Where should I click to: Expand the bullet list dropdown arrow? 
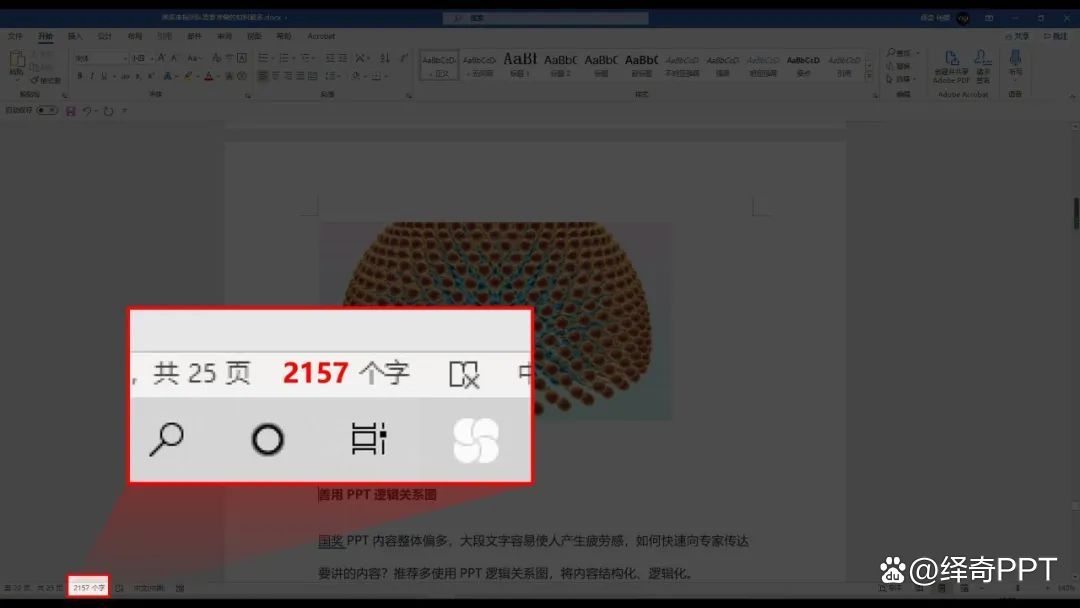click(272, 58)
